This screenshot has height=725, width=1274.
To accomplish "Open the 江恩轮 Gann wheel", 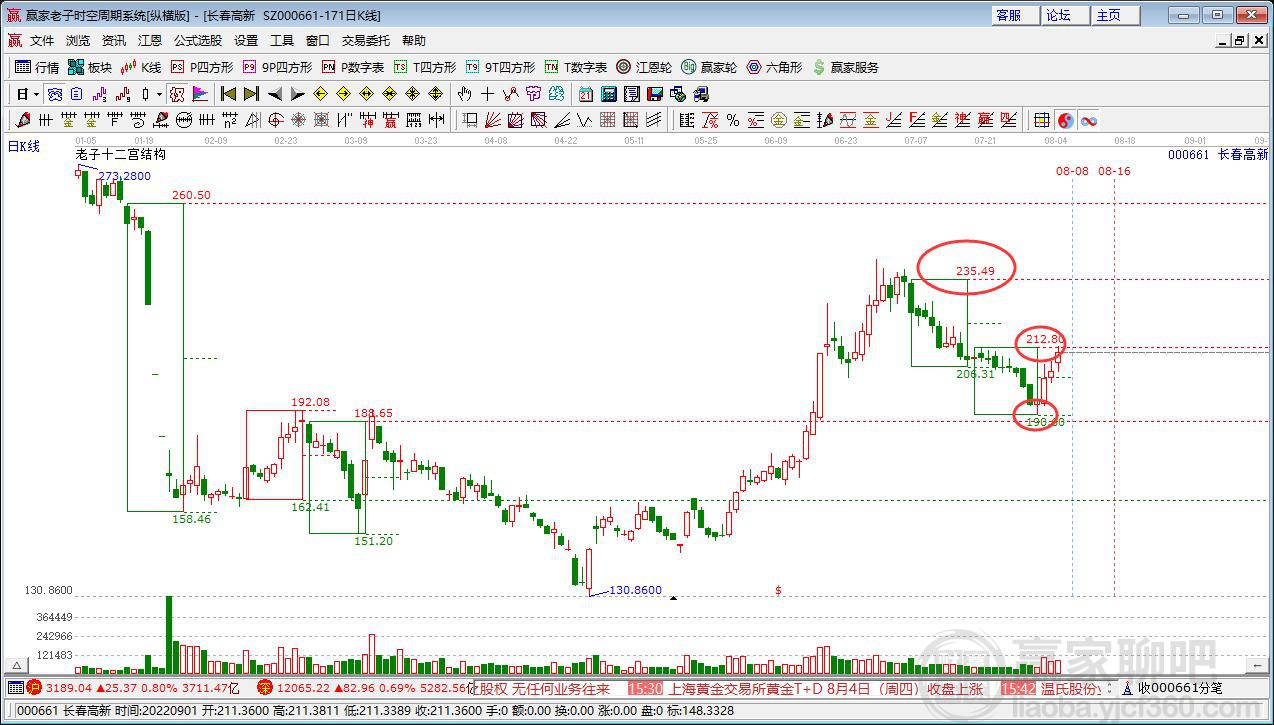I will pos(644,68).
